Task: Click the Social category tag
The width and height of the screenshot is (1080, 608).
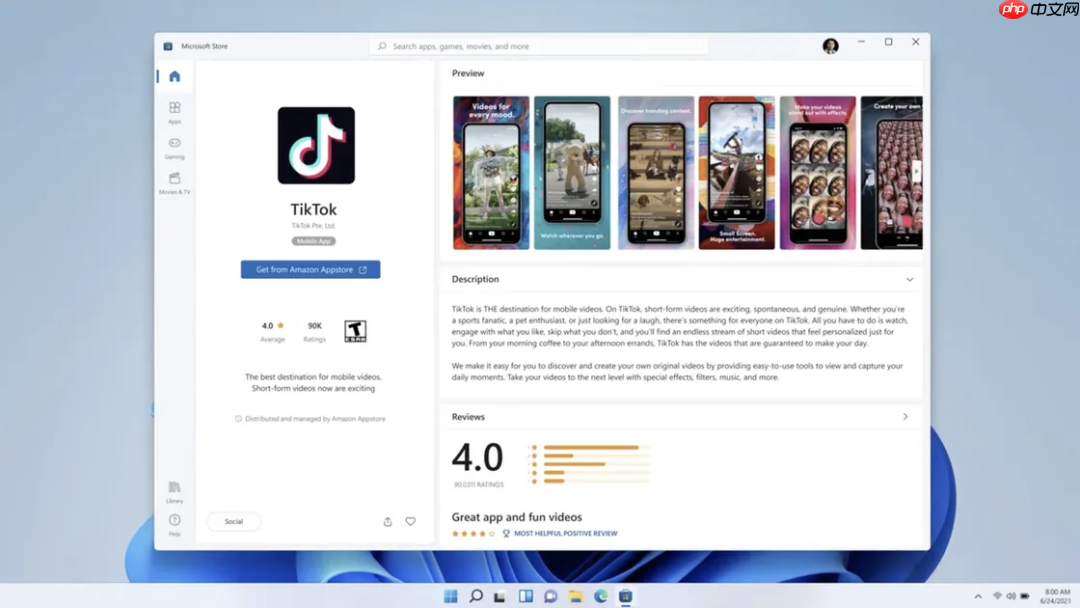Action: 233,521
